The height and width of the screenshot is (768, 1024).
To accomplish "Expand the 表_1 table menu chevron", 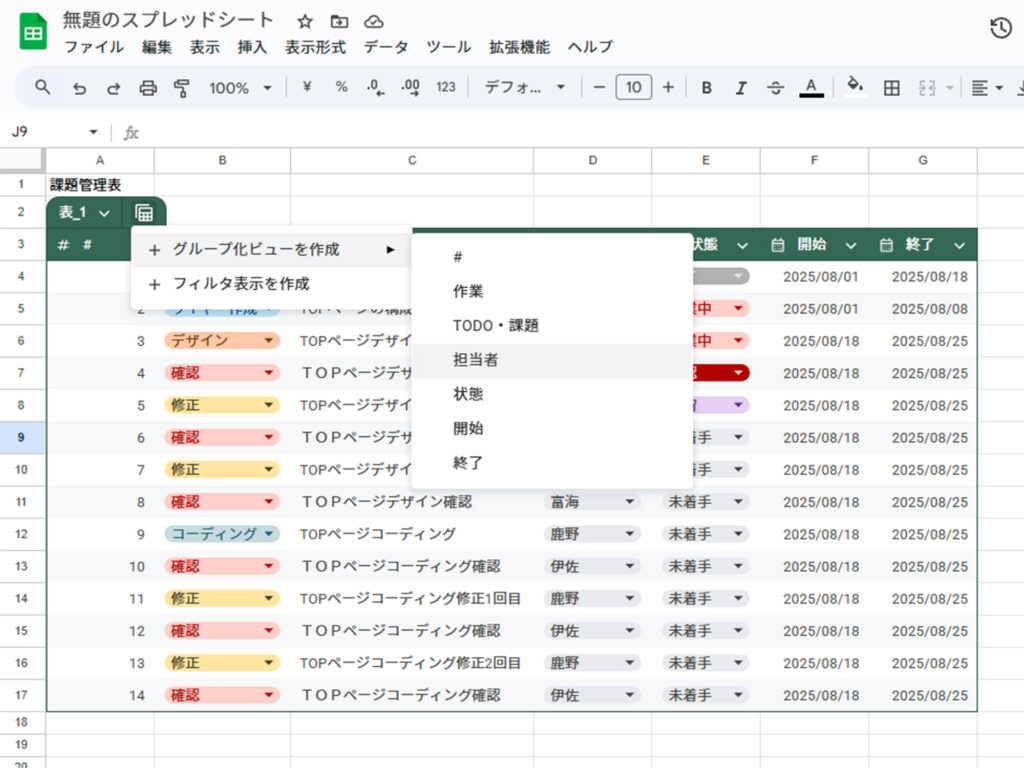I will [x=104, y=213].
